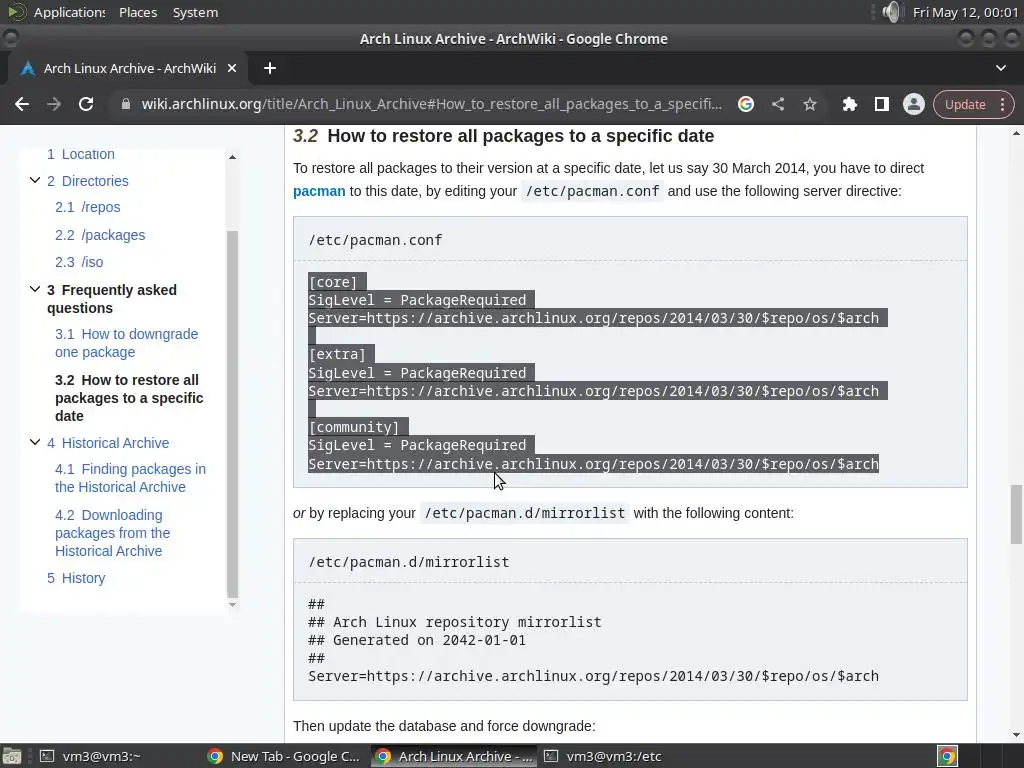
Task: Open the tab search dropdown arrow
Action: tap(1000, 68)
